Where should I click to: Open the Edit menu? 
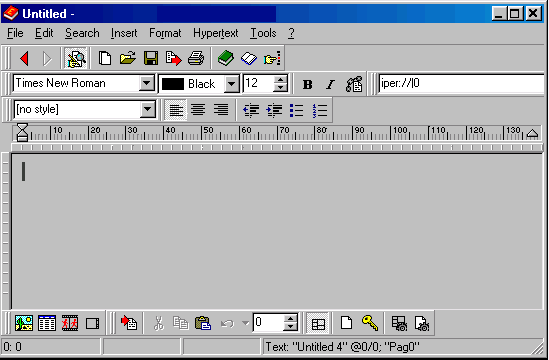click(44, 33)
